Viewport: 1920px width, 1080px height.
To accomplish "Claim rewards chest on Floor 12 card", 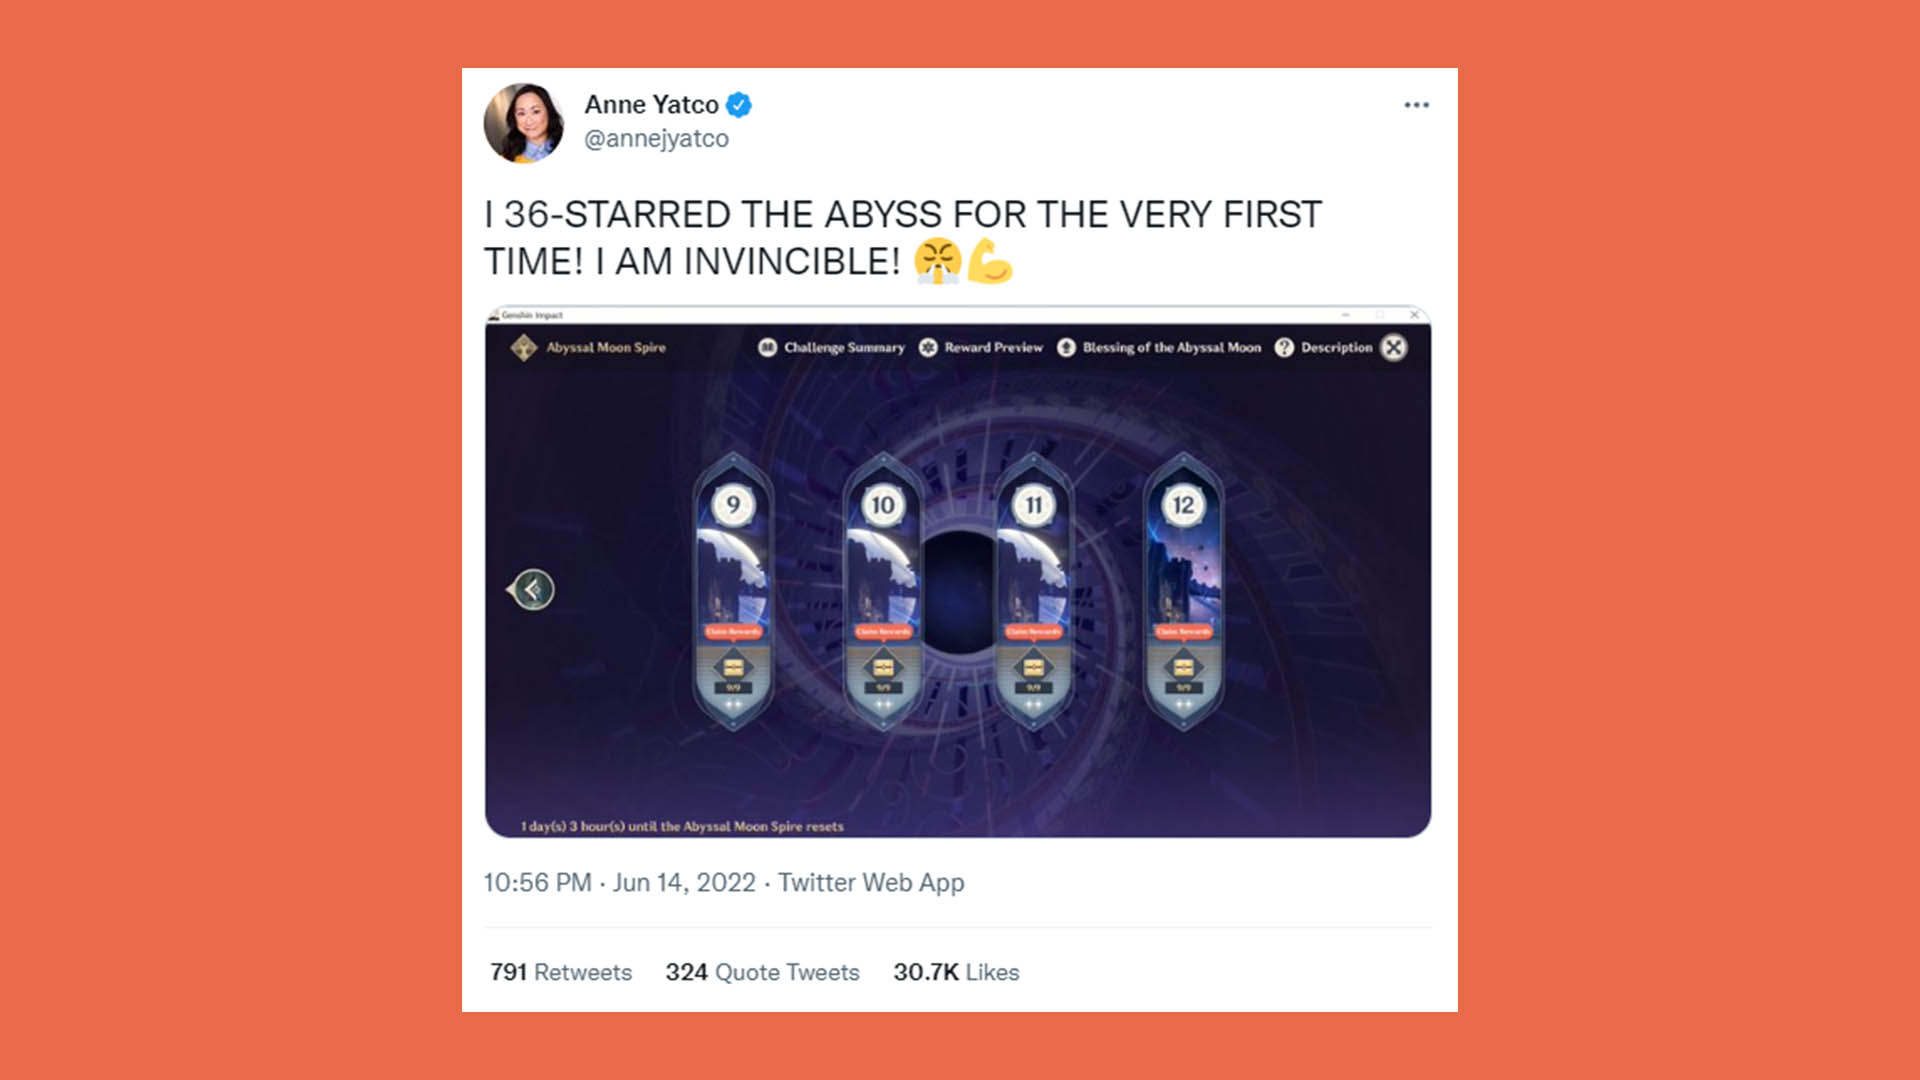I will [1183, 667].
